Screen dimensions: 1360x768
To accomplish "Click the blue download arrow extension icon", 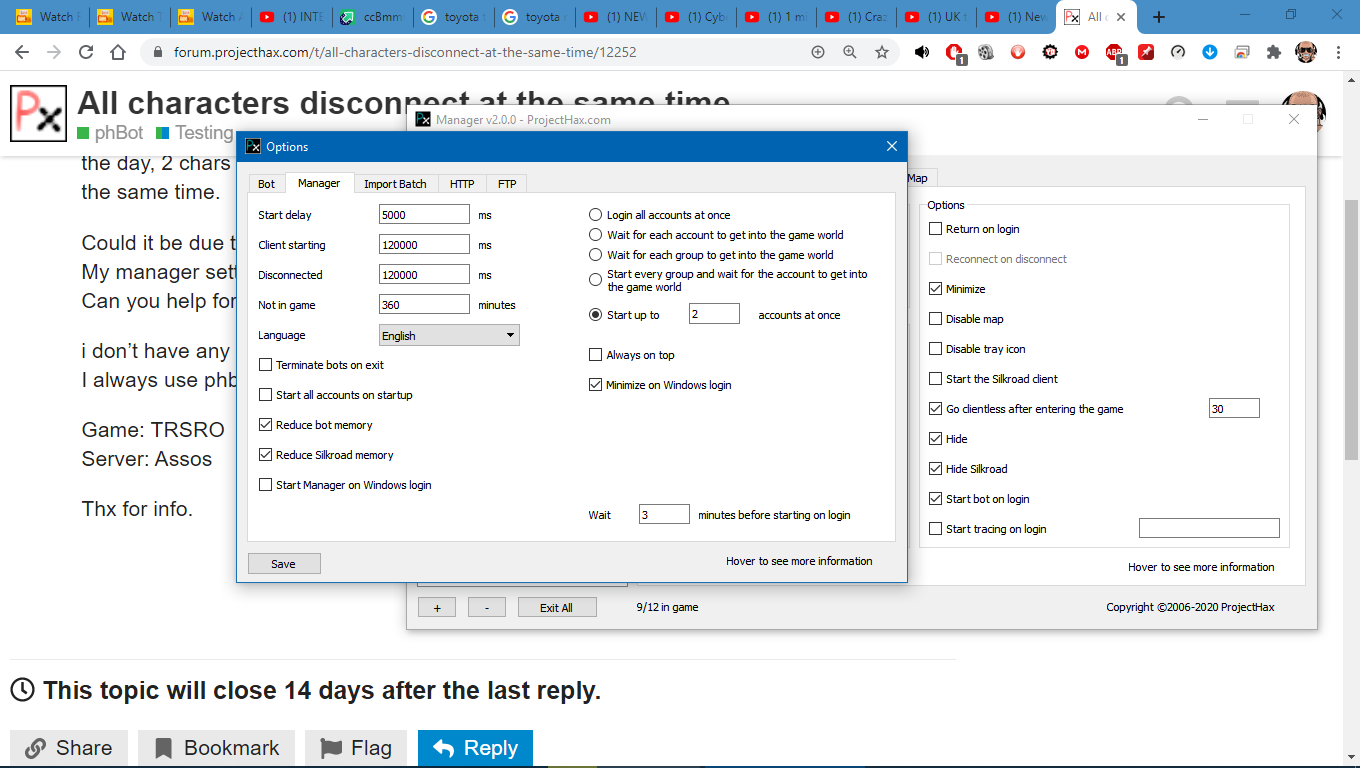I will click(x=1209, y=53).
